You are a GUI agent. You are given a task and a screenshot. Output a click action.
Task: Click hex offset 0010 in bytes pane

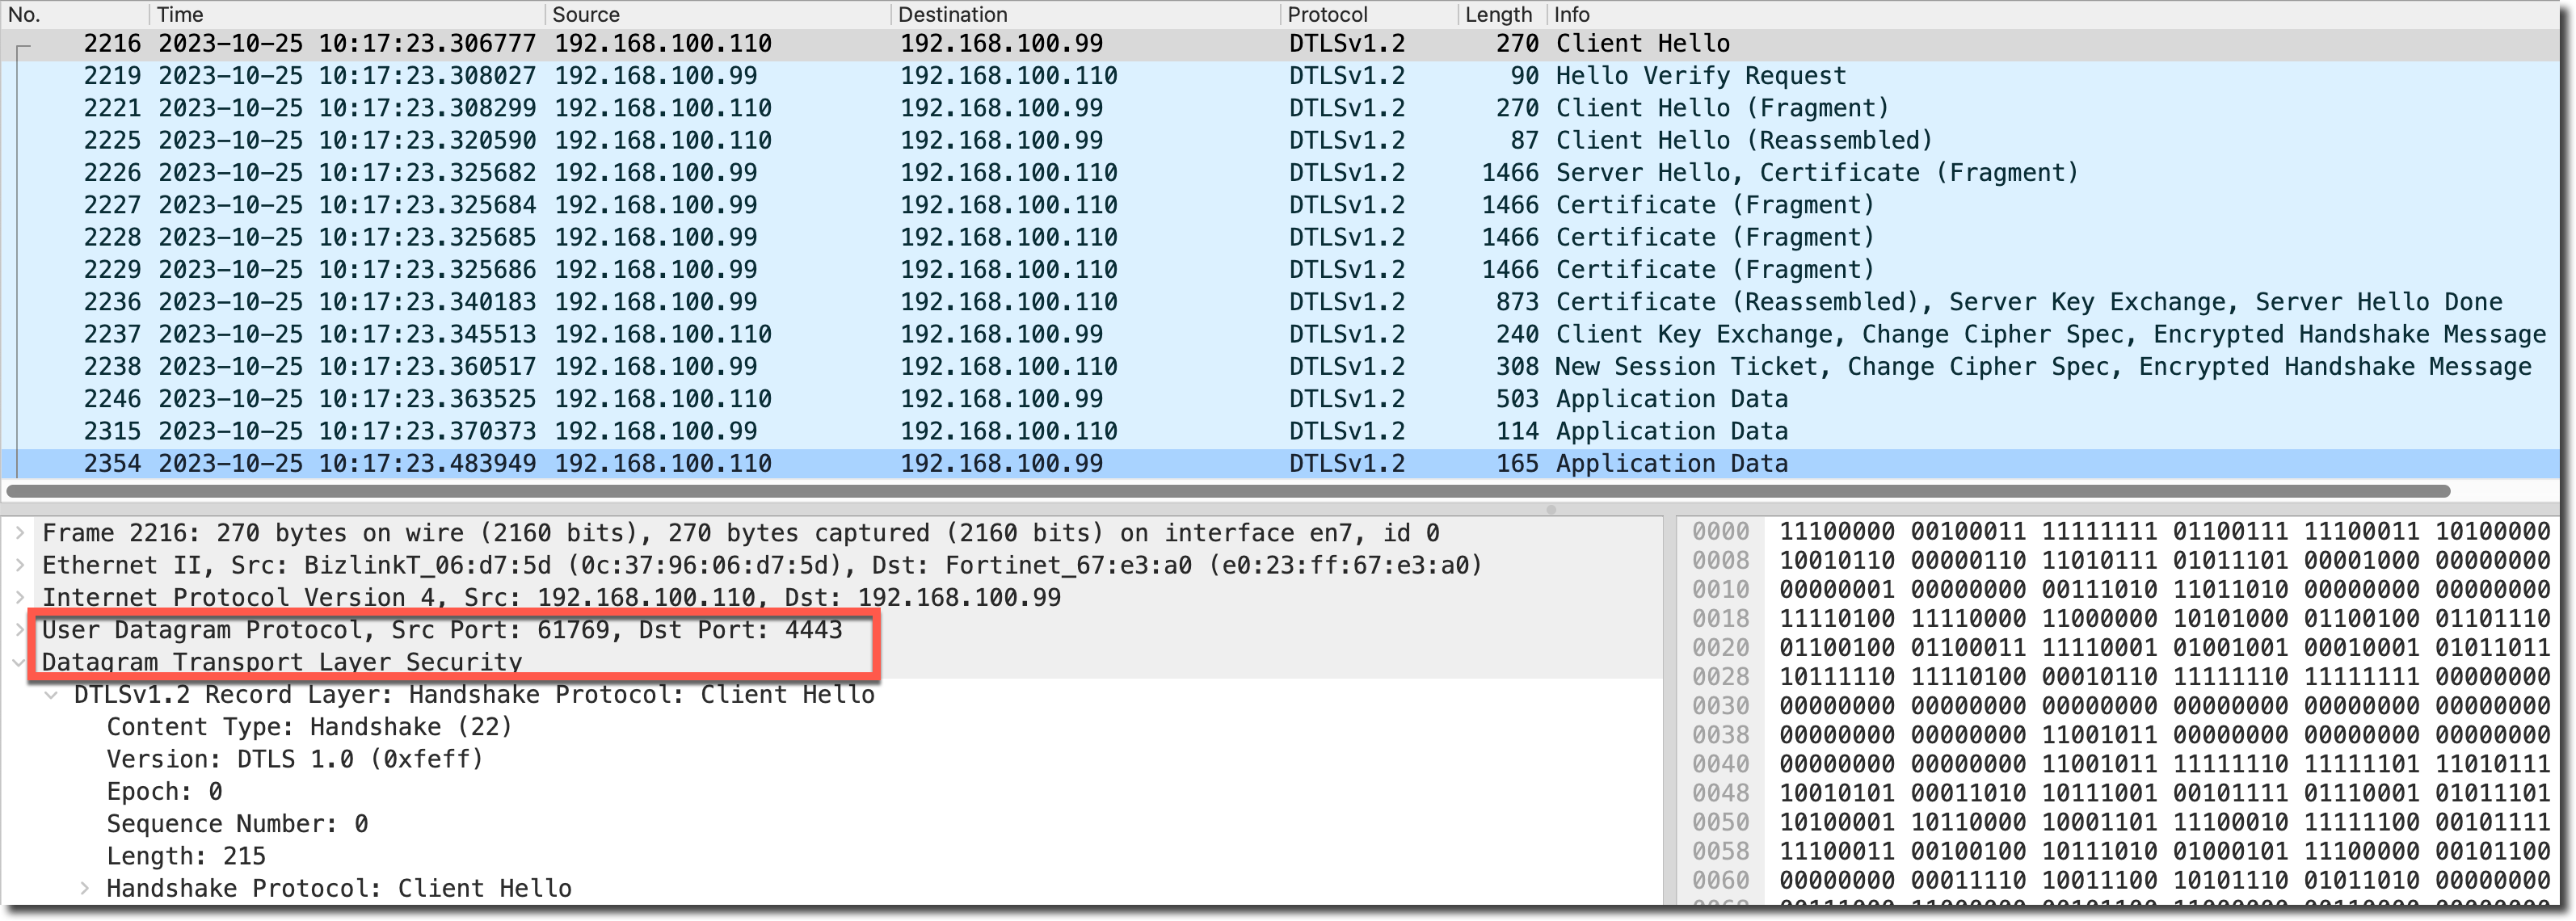tap(1720, 589)
